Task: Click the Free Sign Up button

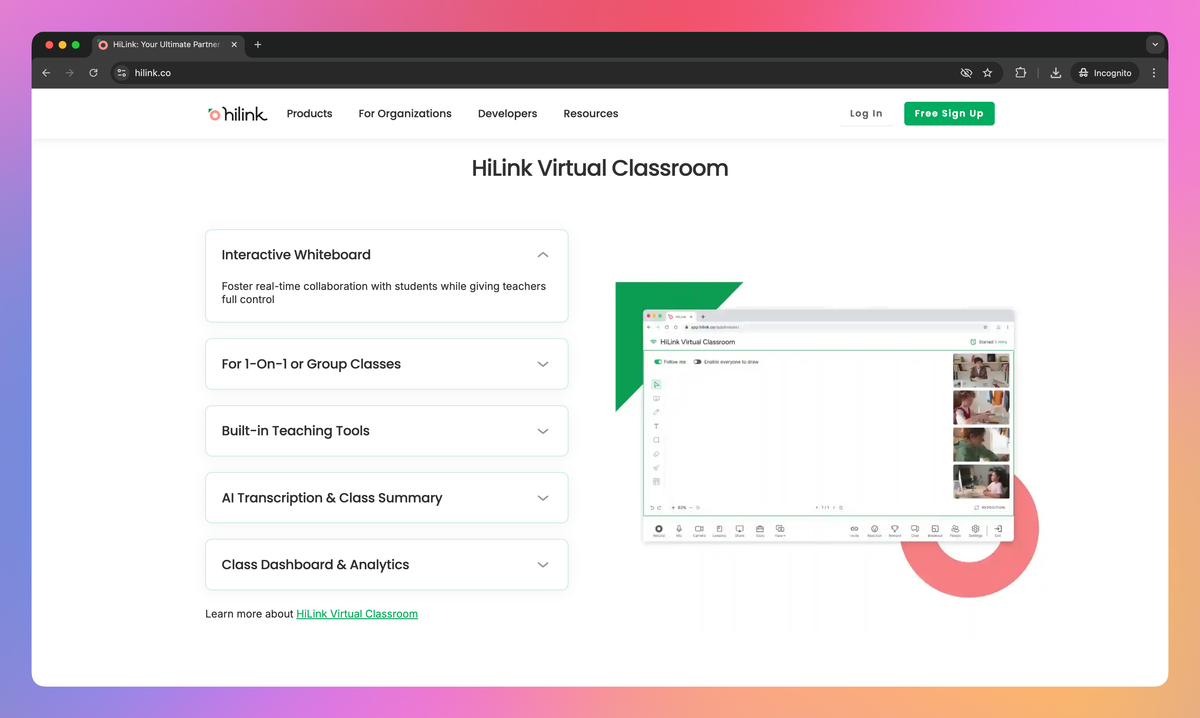Action: coord(949,114)
